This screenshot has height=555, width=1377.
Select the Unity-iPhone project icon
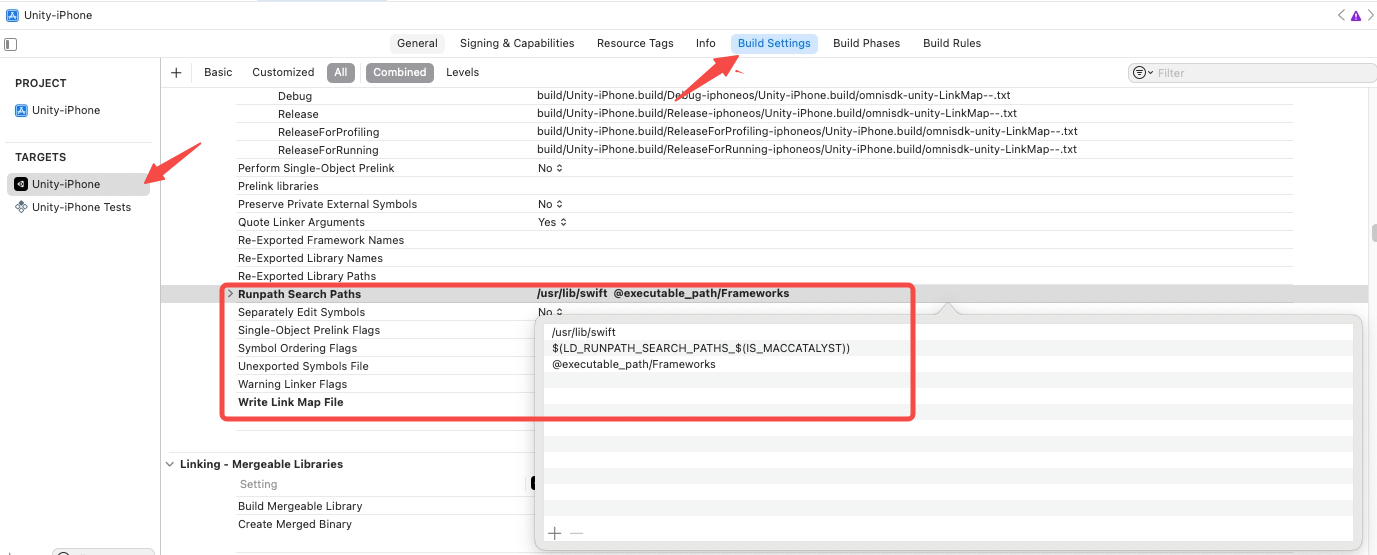[x=21, y=110]
